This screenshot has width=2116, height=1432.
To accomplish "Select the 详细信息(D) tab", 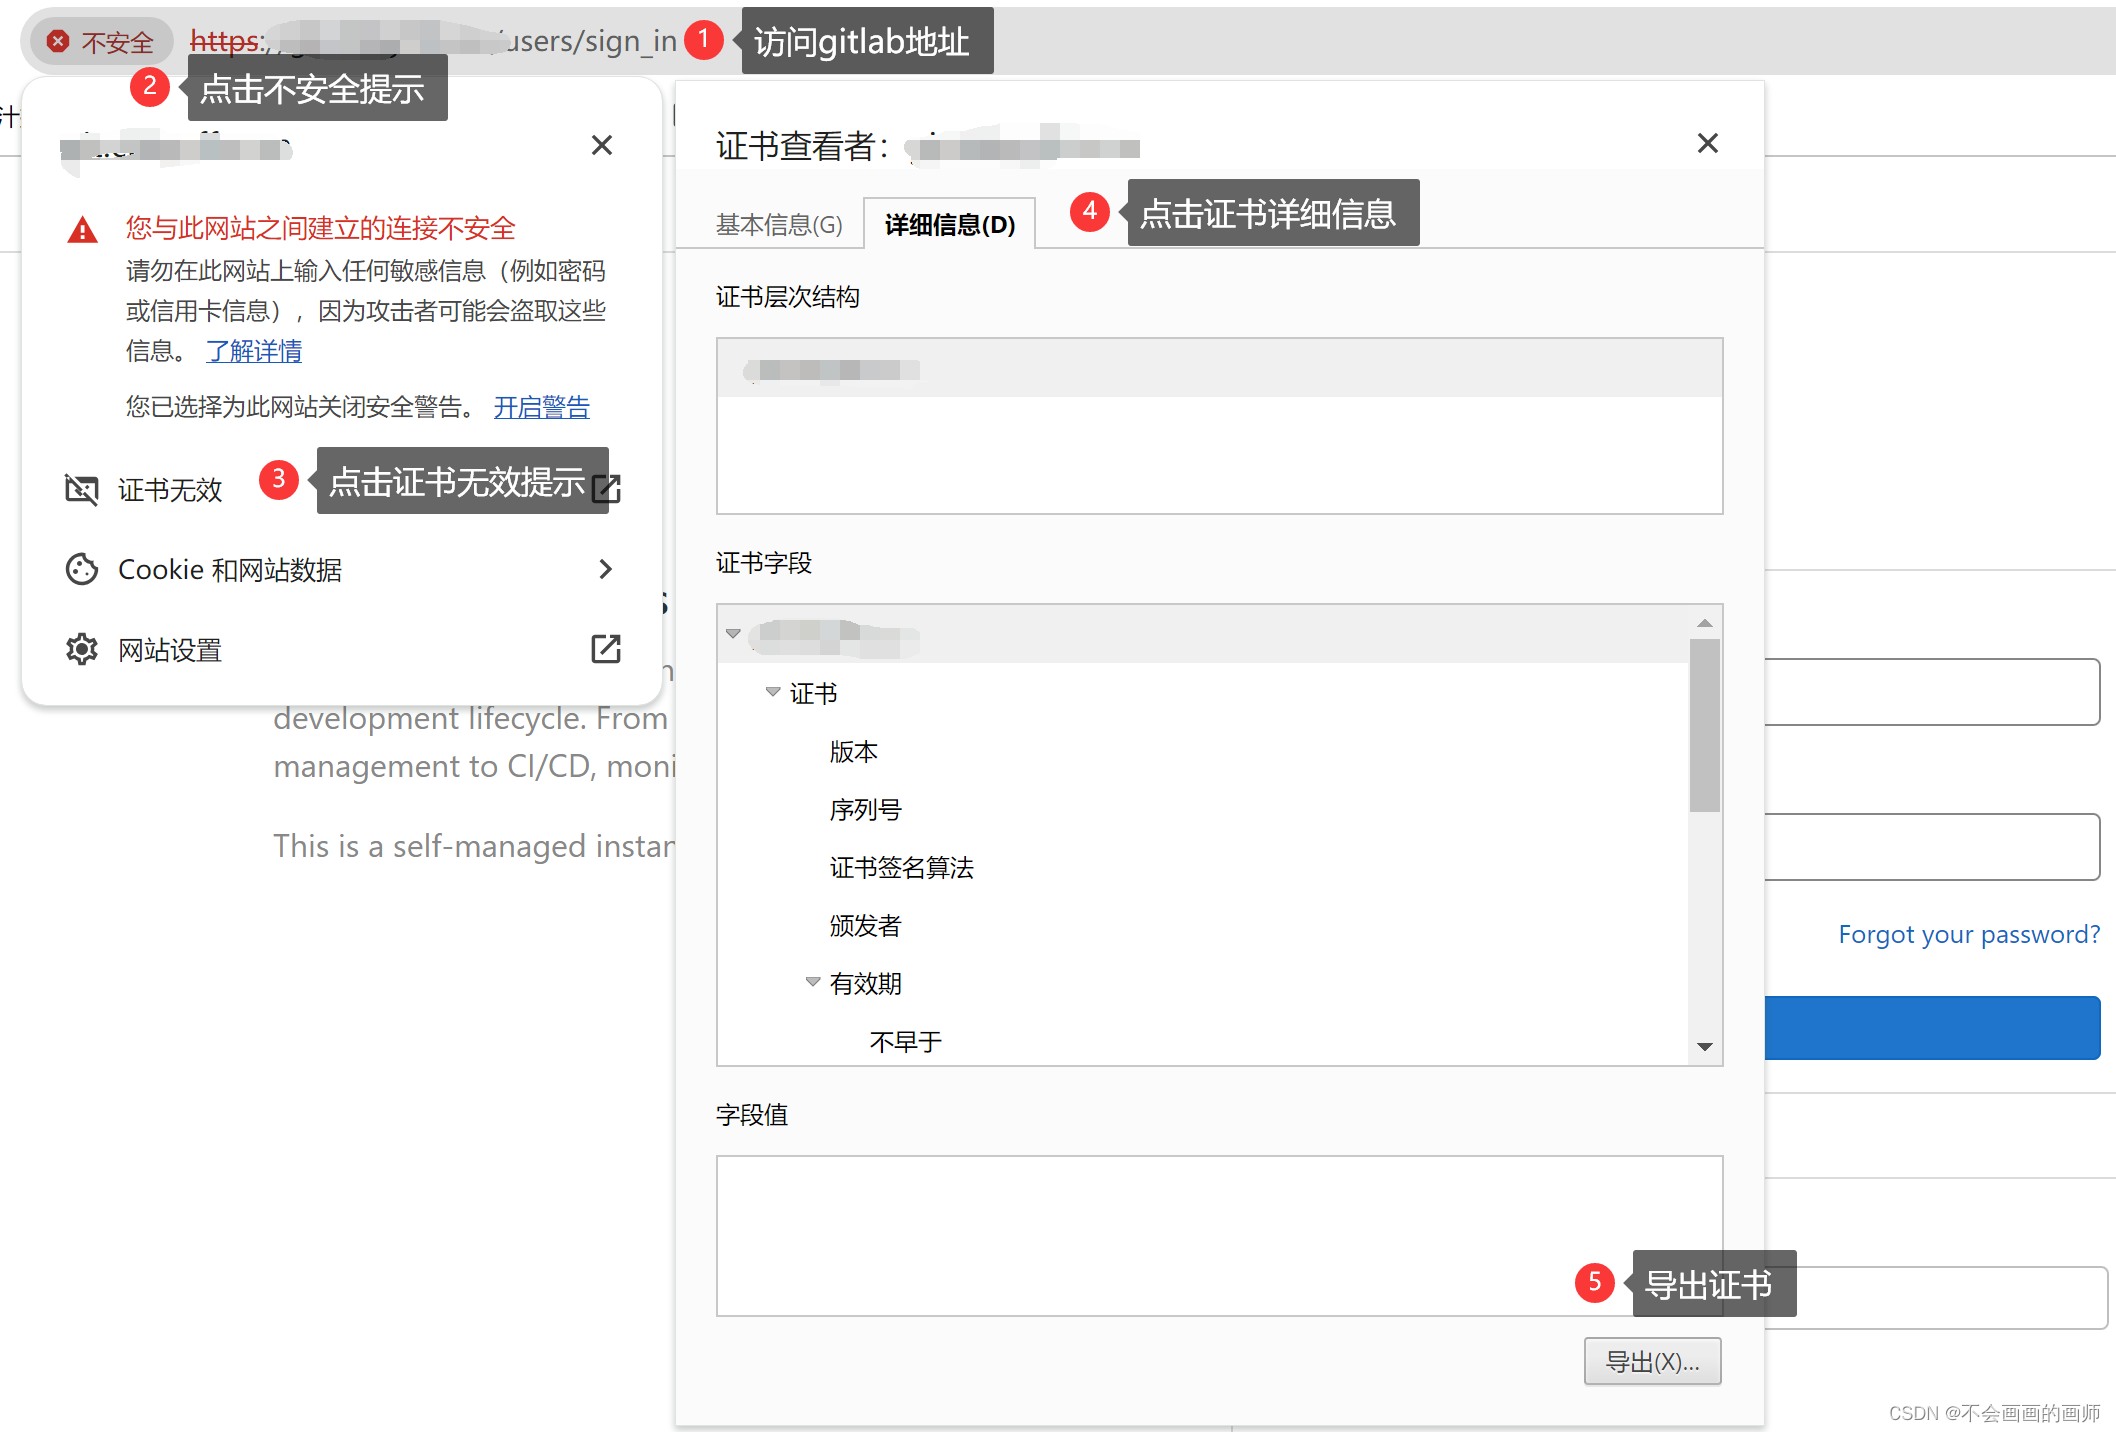I will [x=949, y=225].
